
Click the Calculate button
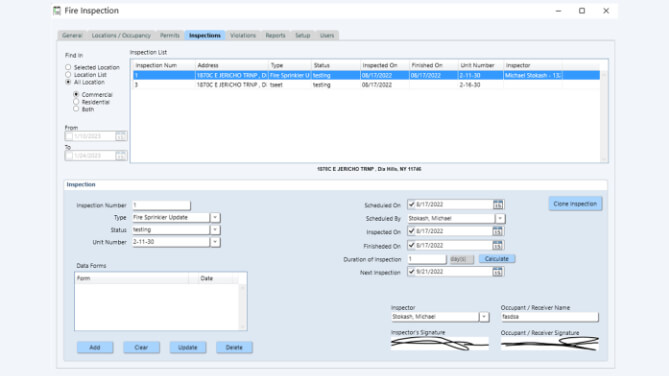pyautogui.click(x=497, y=259)
